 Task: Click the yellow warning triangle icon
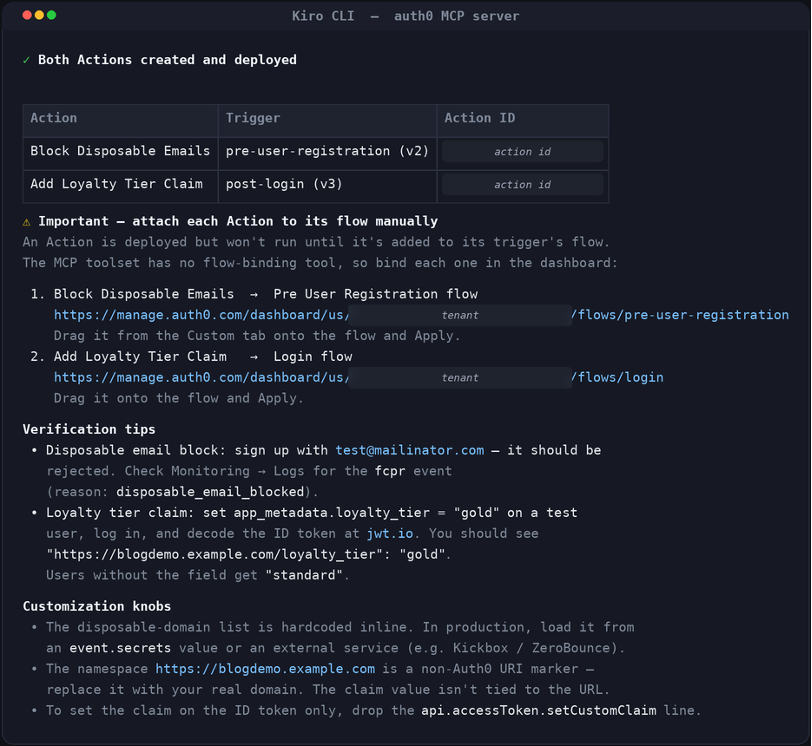pyautogui.click(x=26, y=222)
